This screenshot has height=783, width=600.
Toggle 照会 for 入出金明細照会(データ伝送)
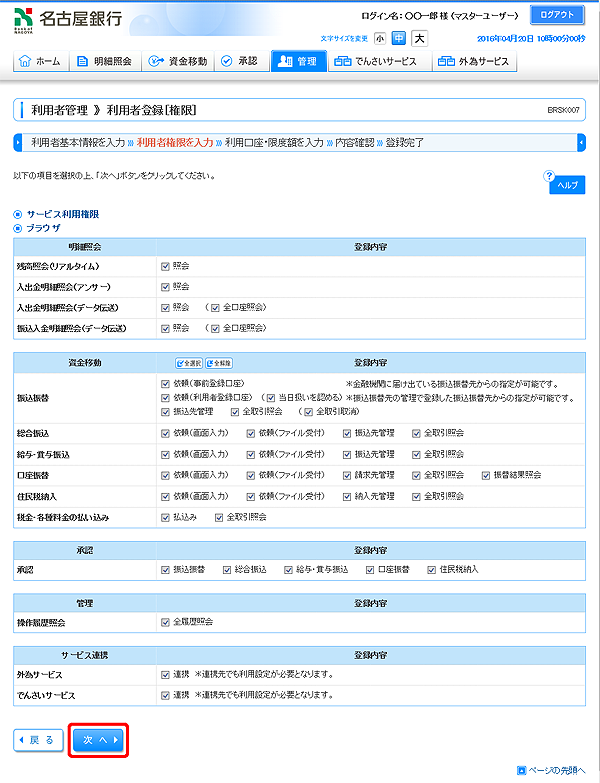coord(165,308)
